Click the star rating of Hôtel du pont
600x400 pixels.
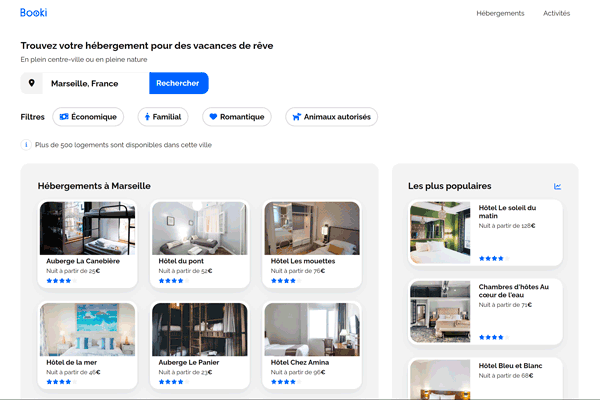174,281
